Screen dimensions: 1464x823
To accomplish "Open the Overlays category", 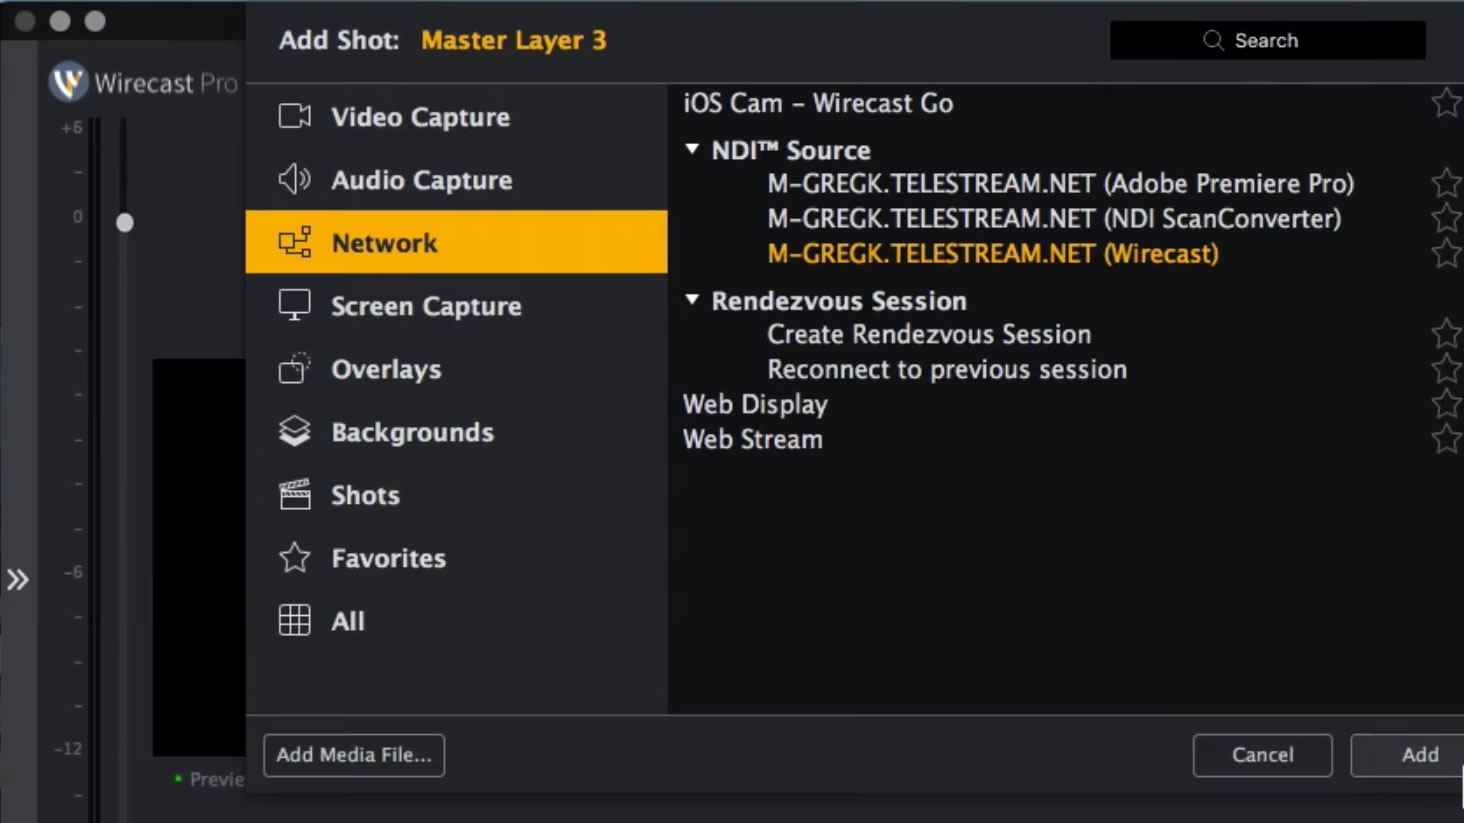I will pos(456,368).
